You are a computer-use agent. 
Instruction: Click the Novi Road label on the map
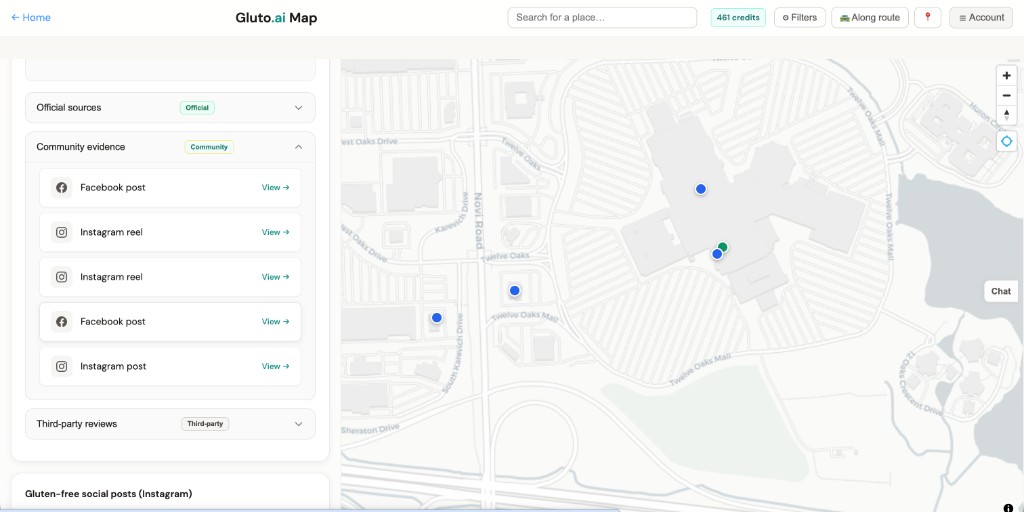click(x=479, y=221)
